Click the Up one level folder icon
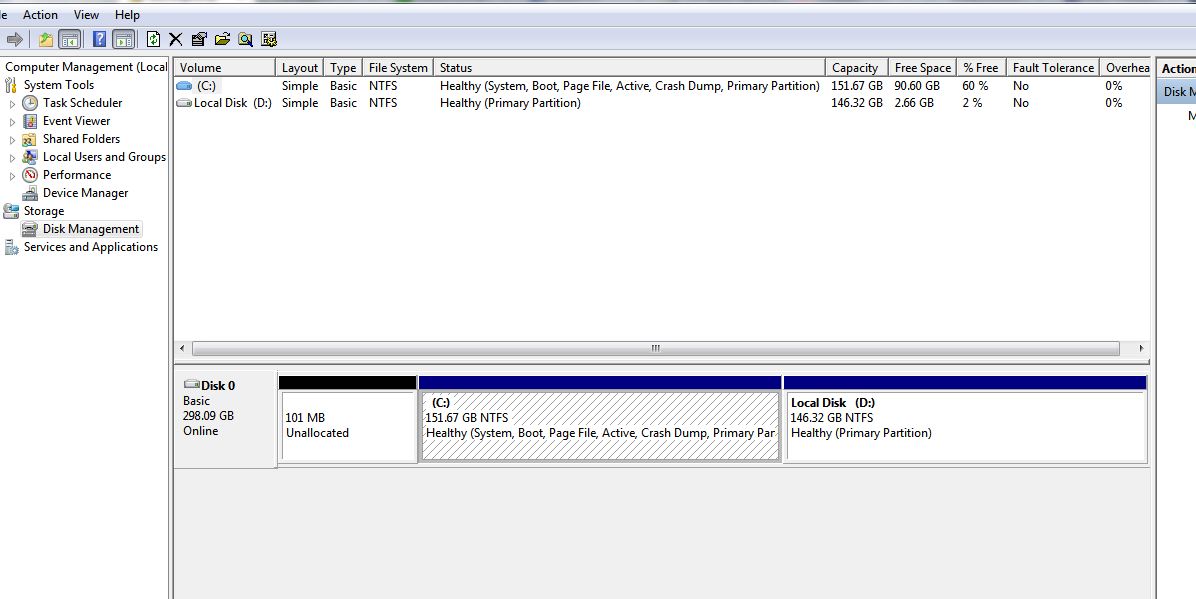 click(x=46, y=39)
